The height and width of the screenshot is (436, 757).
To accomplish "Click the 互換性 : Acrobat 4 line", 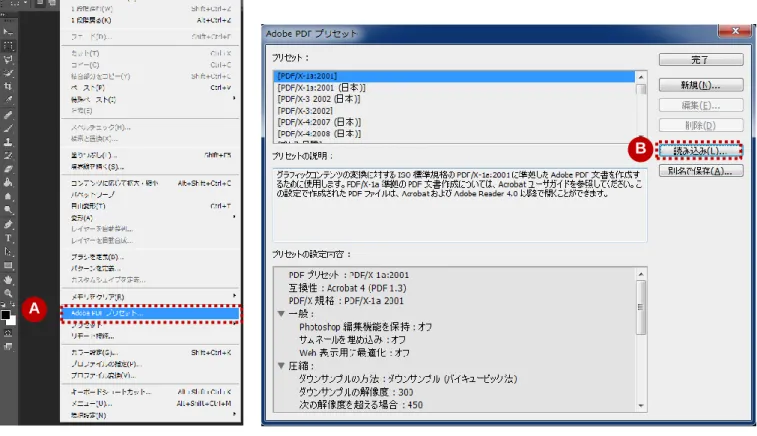I will click(347, 288).
